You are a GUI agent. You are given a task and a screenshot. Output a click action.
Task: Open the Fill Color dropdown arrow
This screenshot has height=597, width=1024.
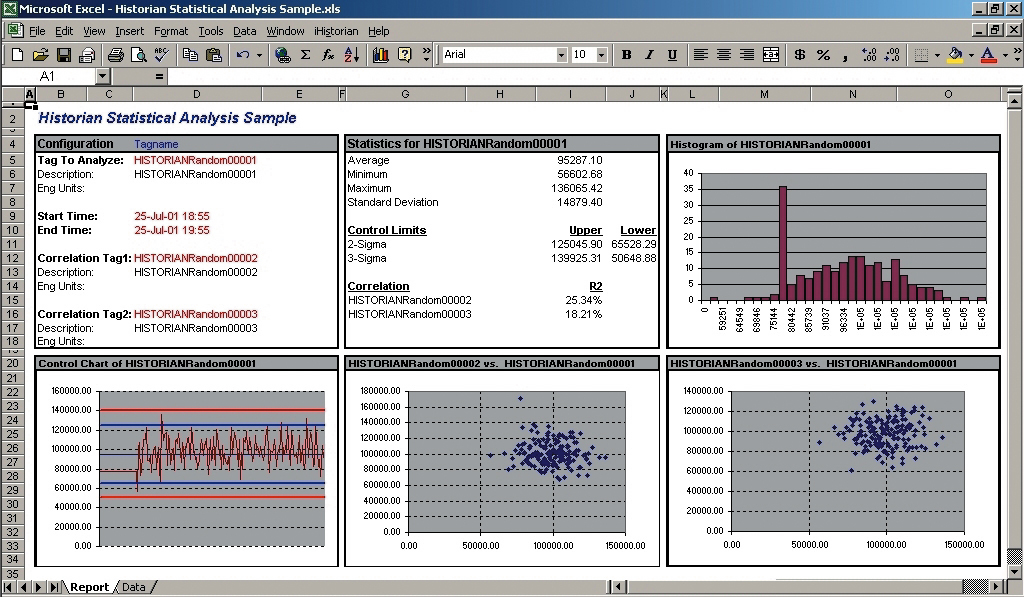(971, 55)
